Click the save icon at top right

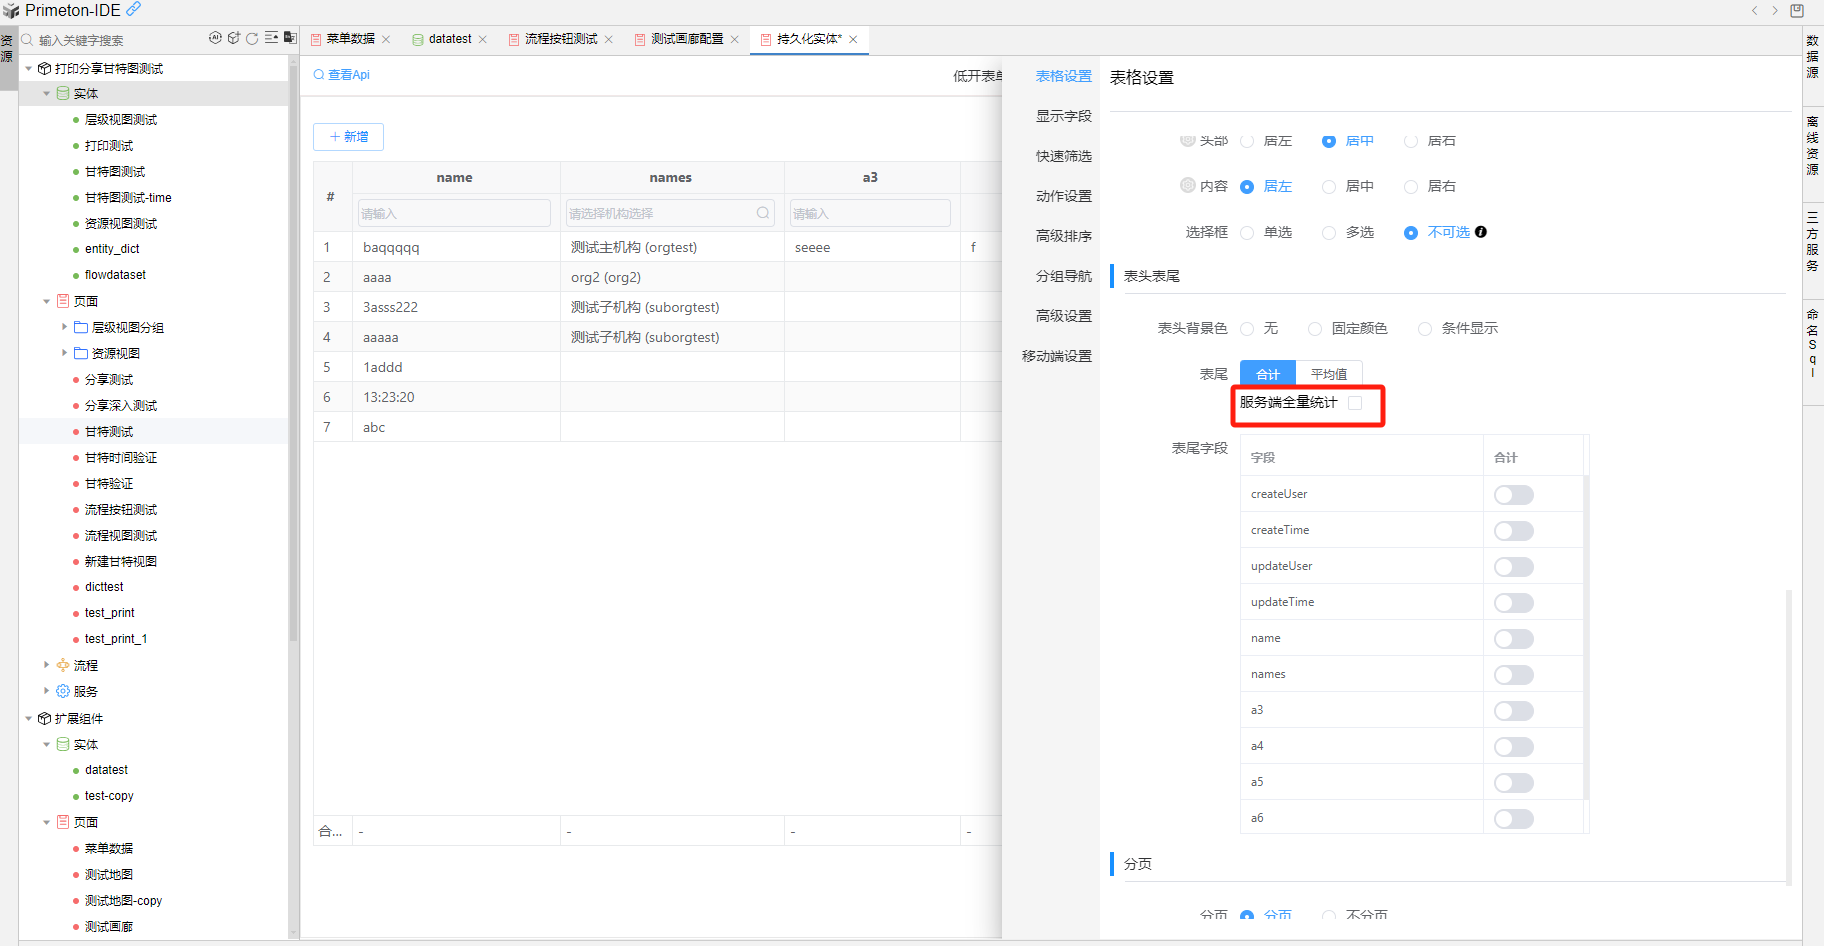coord(1797,10)
